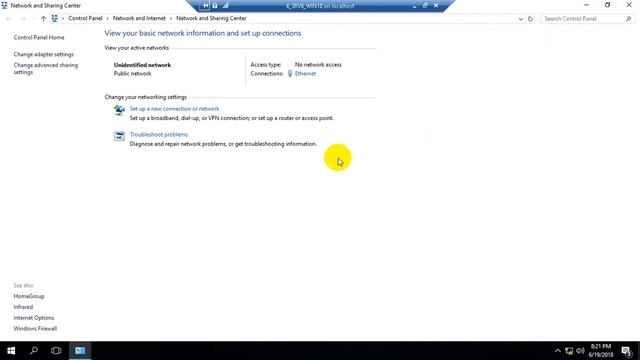Open the Windows Start menu
This screenshot has height=360, width=640.
pyautogui.click(x=11, y=351)
